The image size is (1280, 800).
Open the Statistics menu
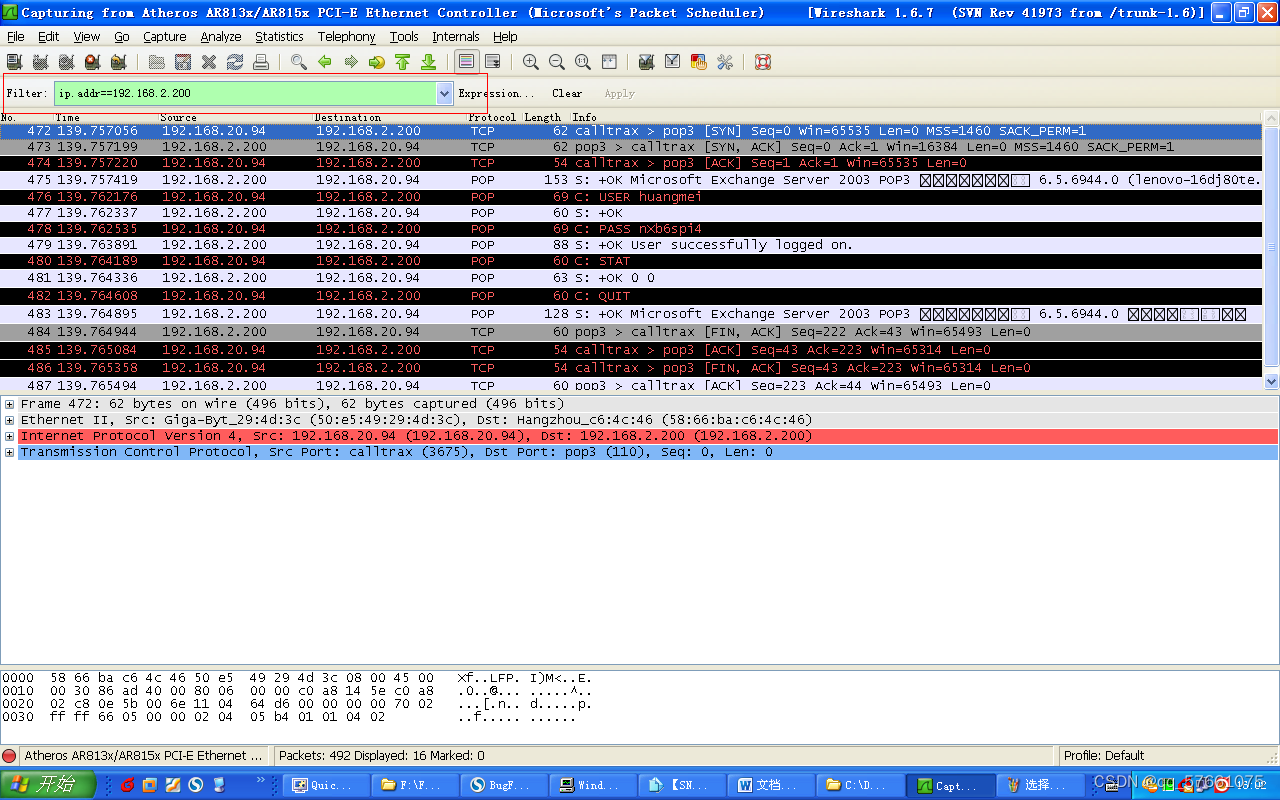[279, 37]
